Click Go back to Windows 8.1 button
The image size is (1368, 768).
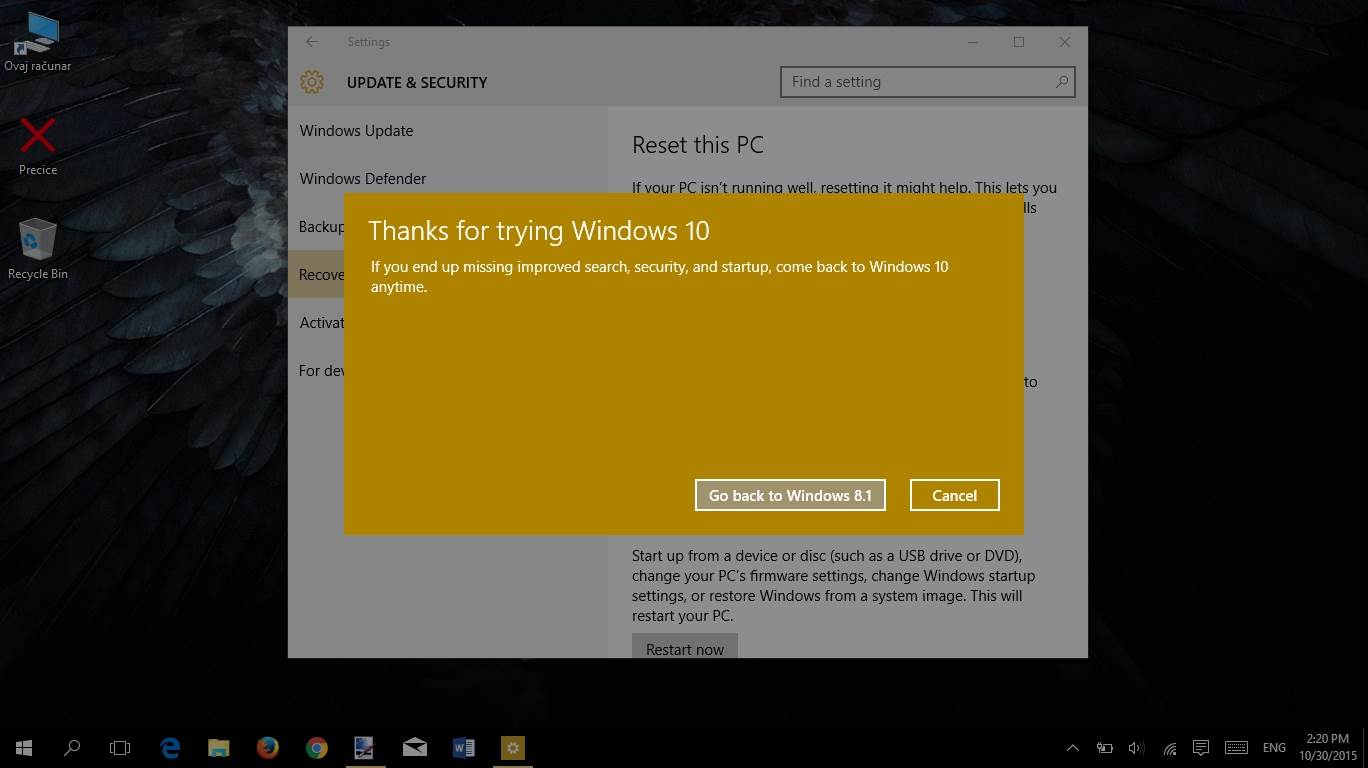click(x=790, y=495)
